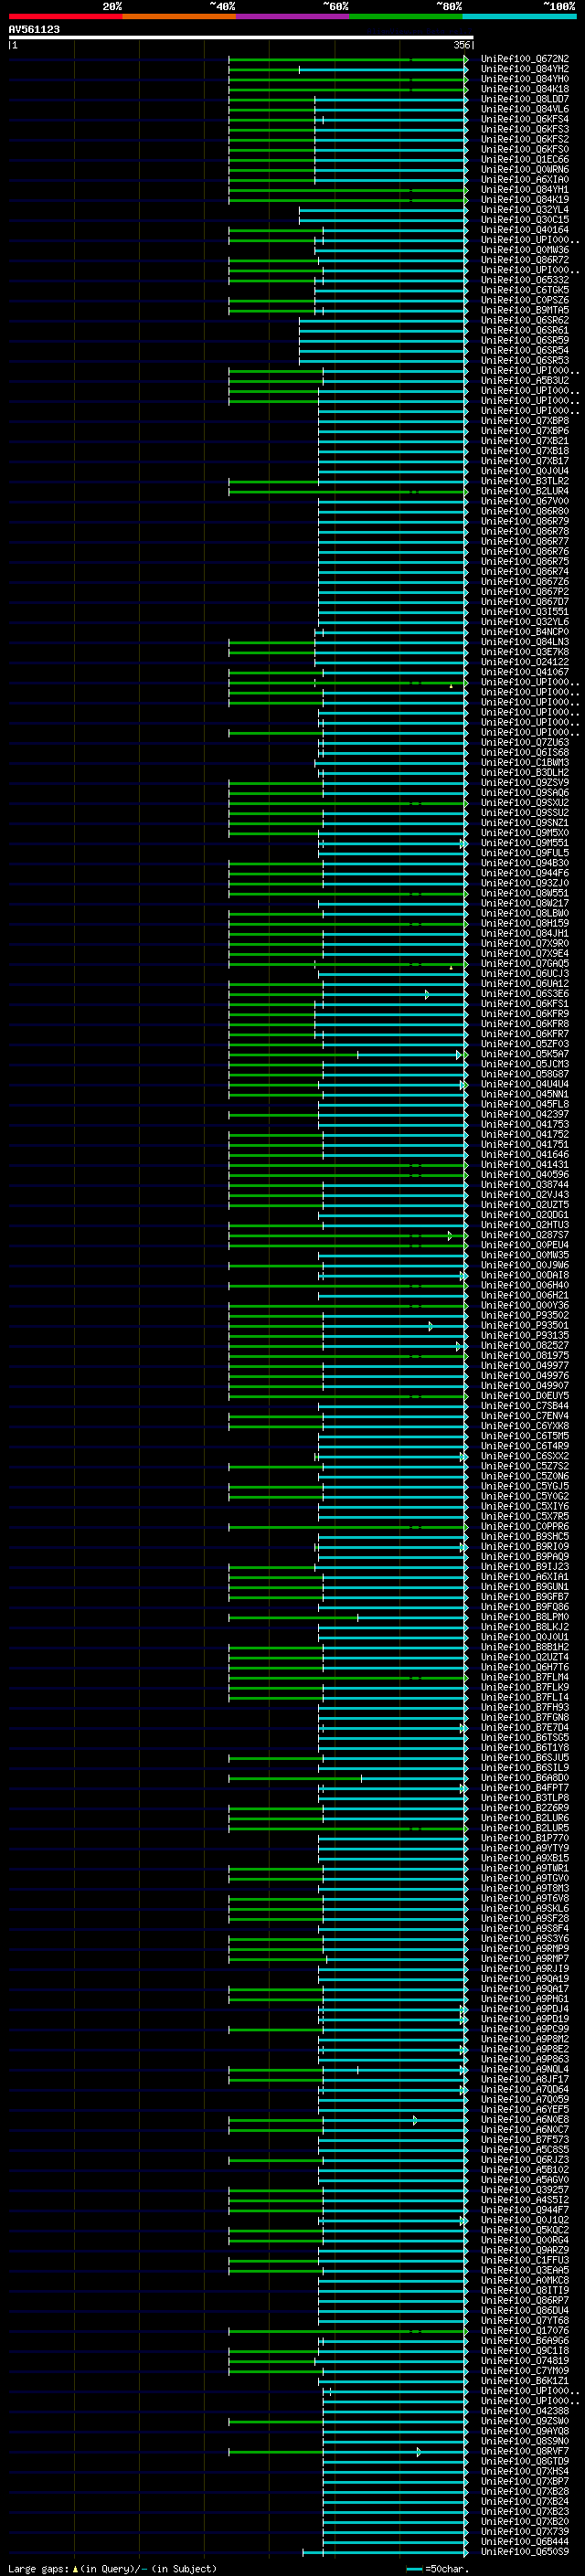
Task: Click the green ~80% identity legend bar
Action: (406, 16)
